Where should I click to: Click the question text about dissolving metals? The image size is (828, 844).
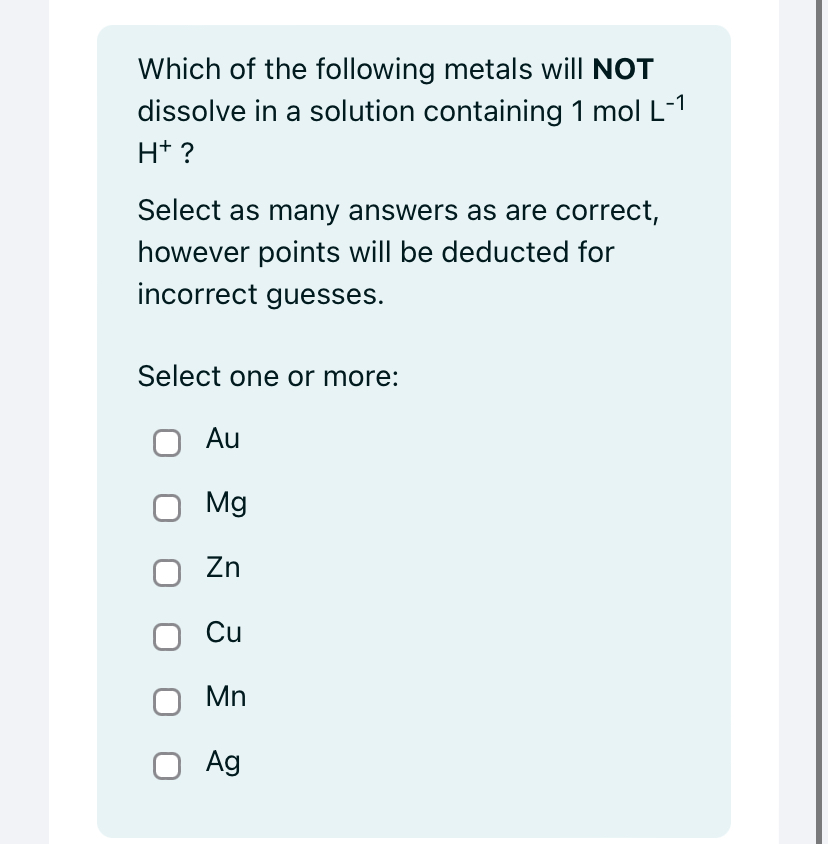(x=400, y=110)
